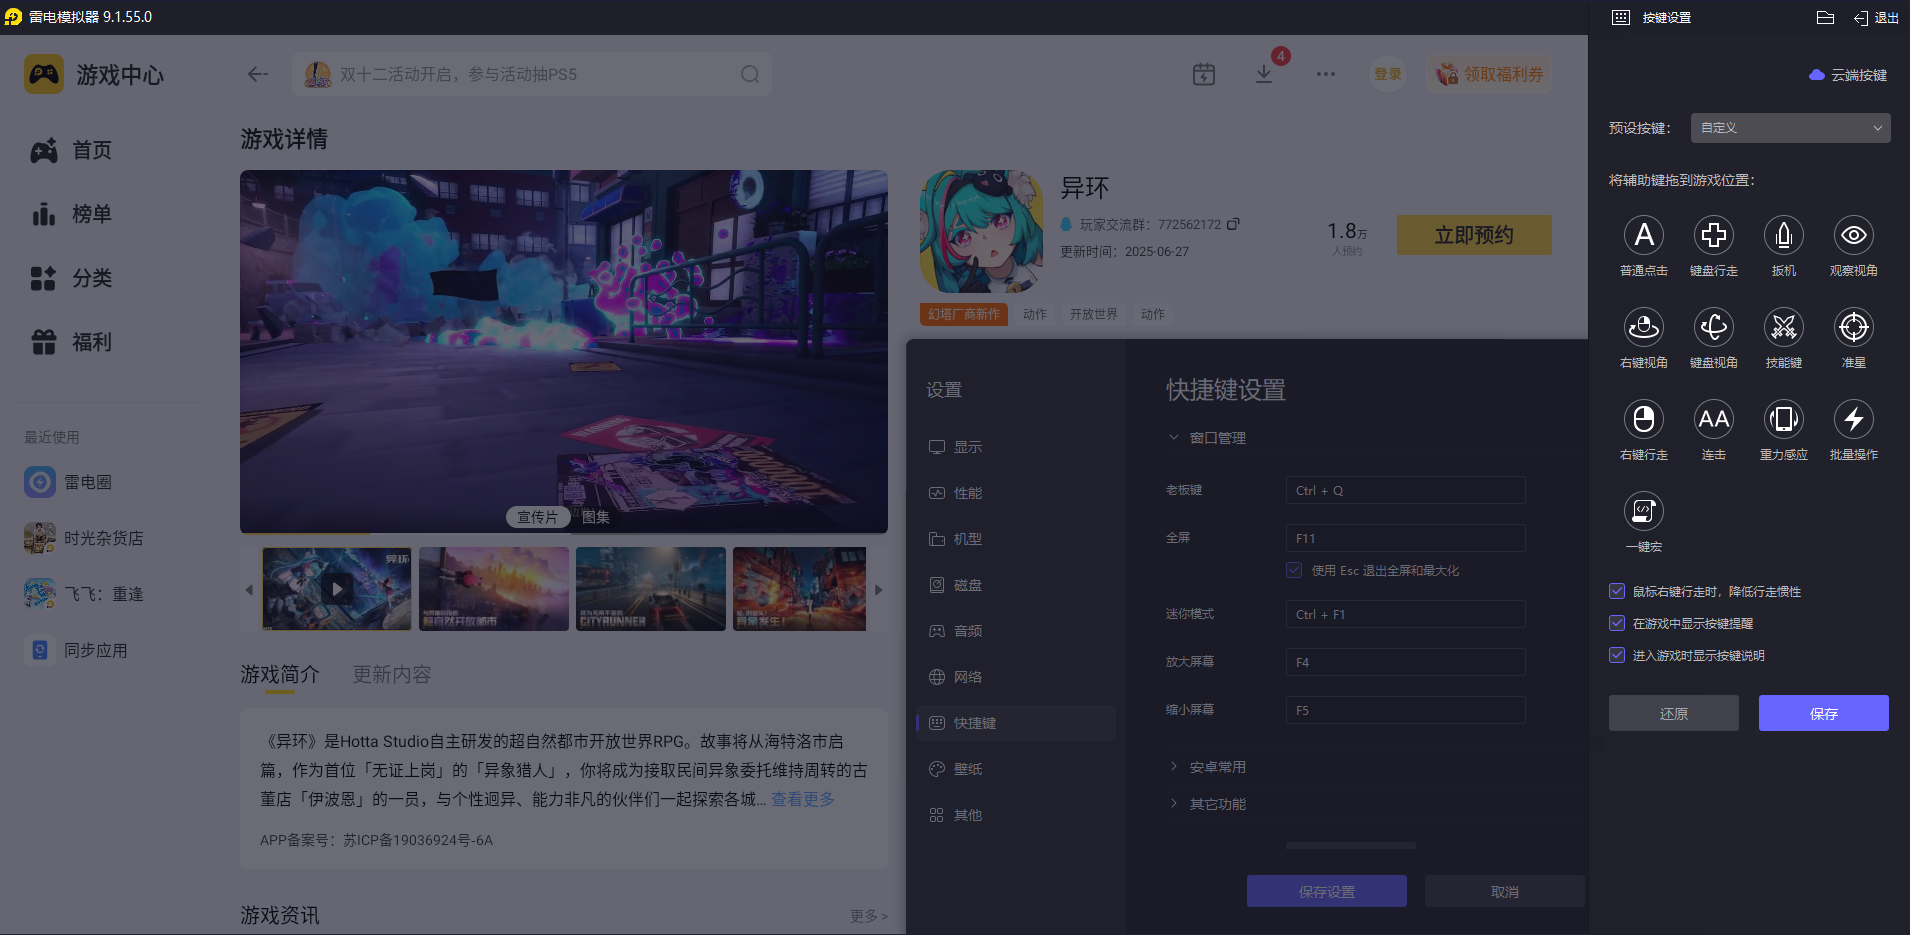The image size is (1910, 935).
Task: Go to 首页 in game center sidebar
Action: click(72, 150)
